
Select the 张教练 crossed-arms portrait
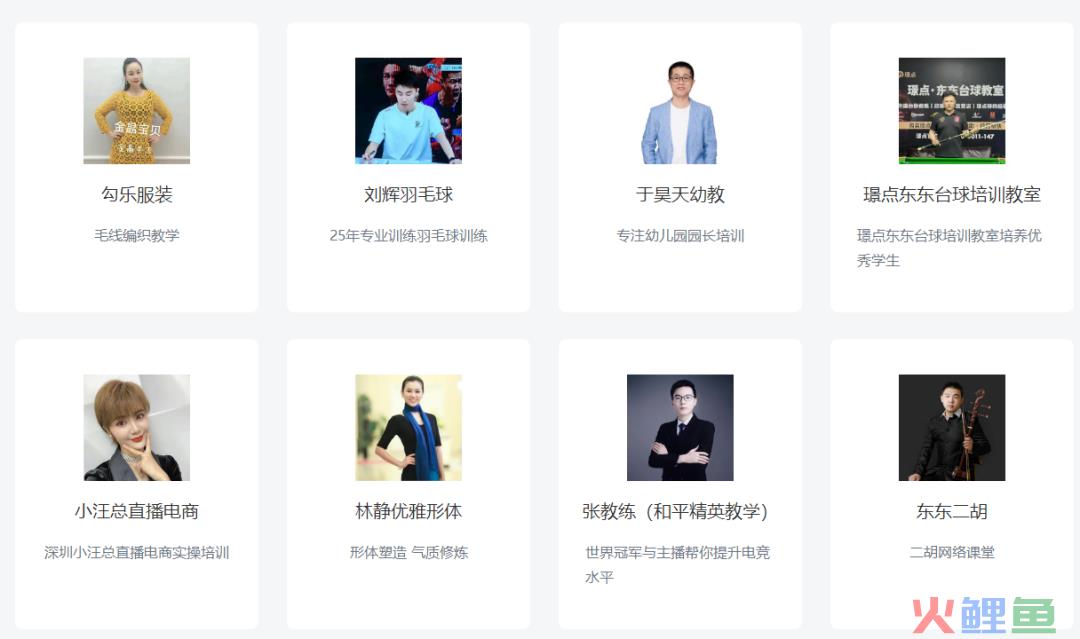point(680,428)
